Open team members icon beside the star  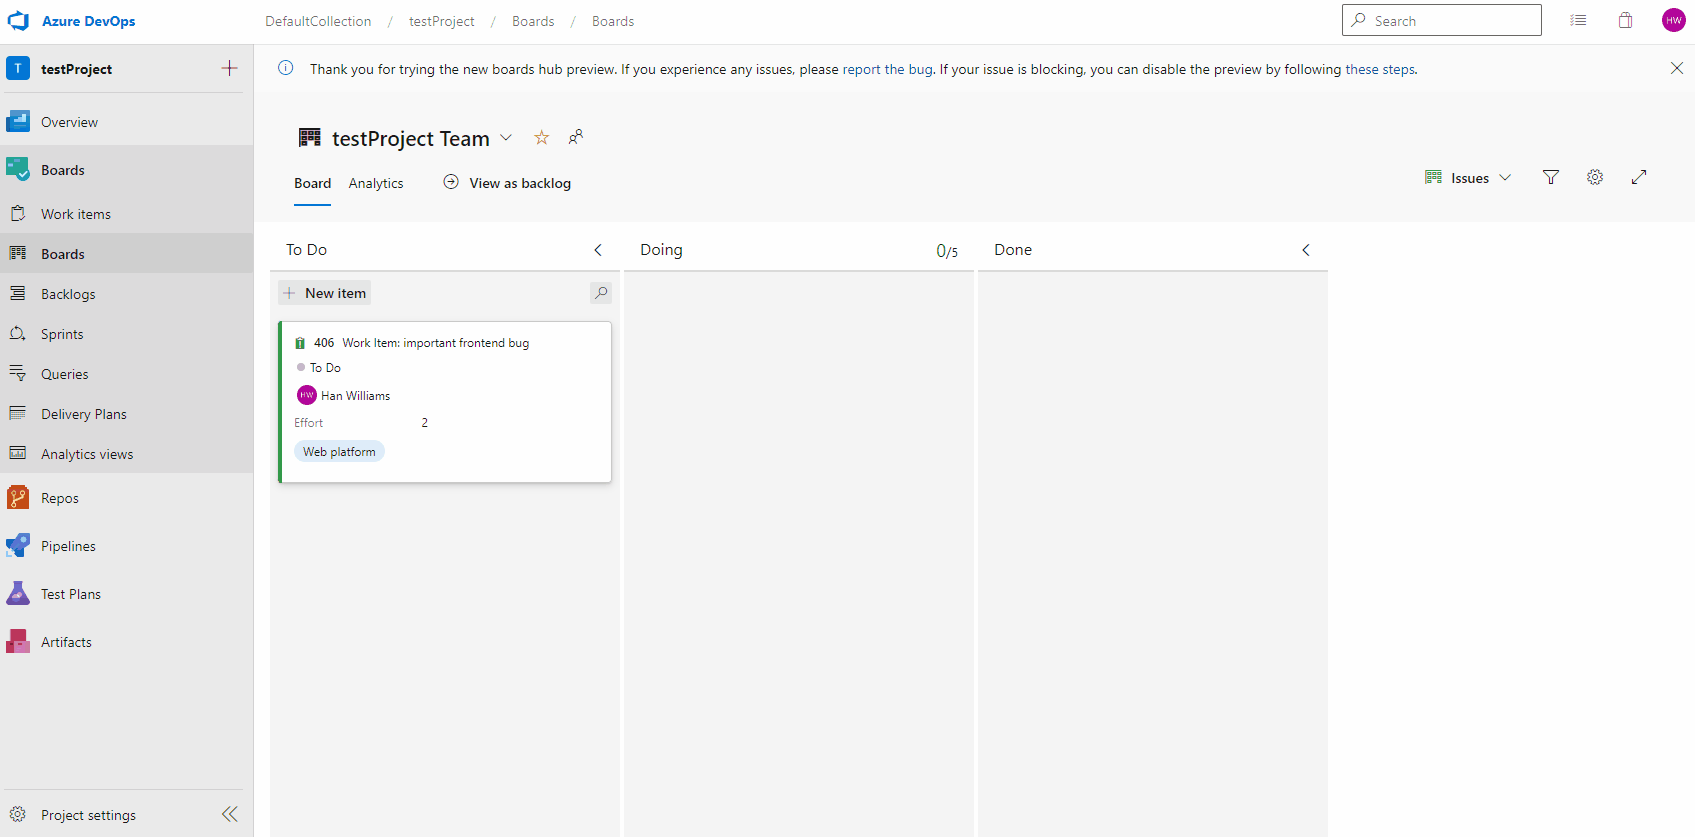coord(575,137)
